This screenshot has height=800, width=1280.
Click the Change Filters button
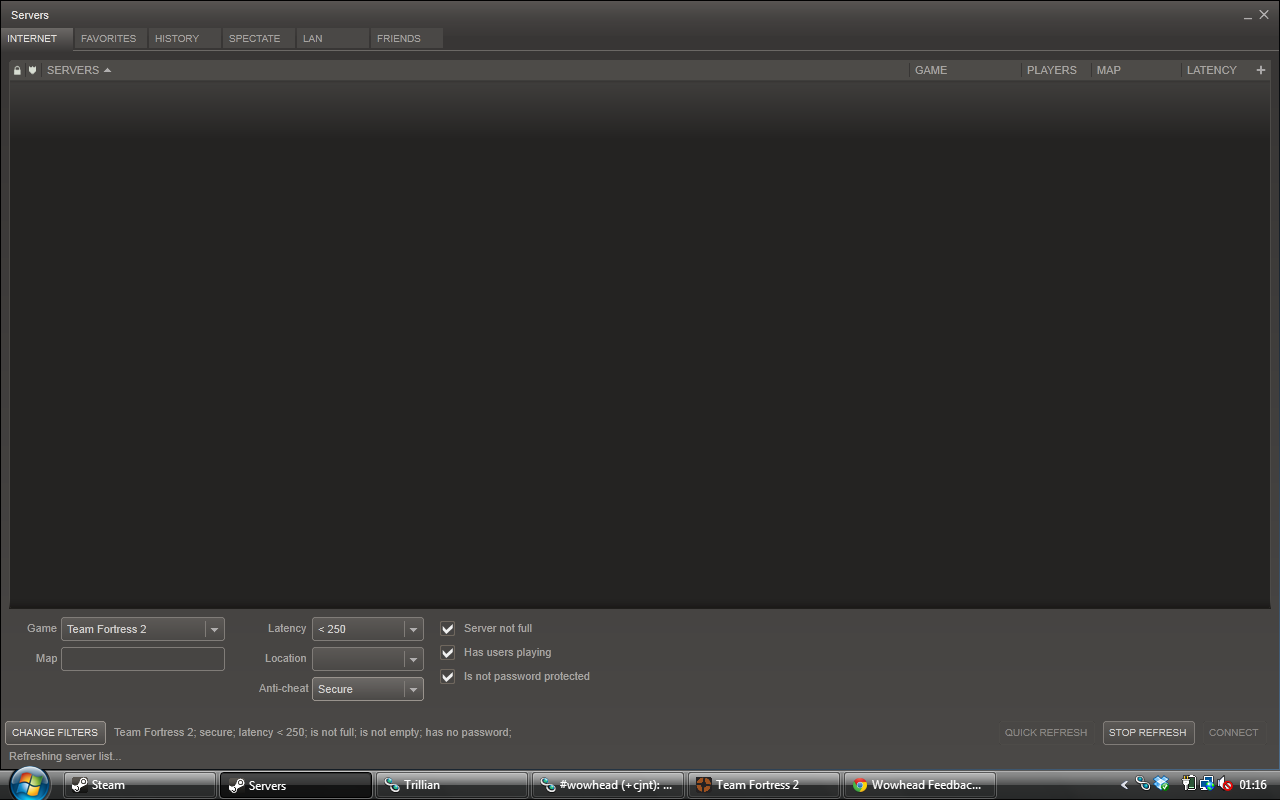coord(55,733)
